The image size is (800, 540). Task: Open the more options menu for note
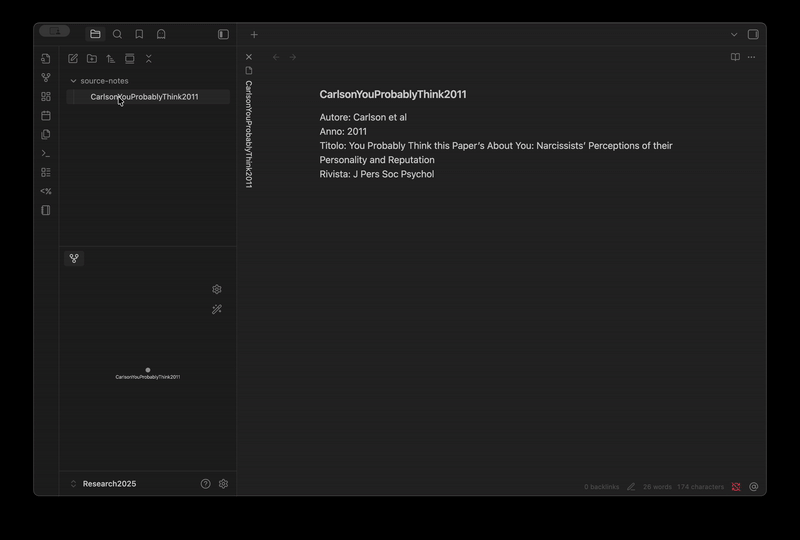pyautogui.click(x=752, y=57)
